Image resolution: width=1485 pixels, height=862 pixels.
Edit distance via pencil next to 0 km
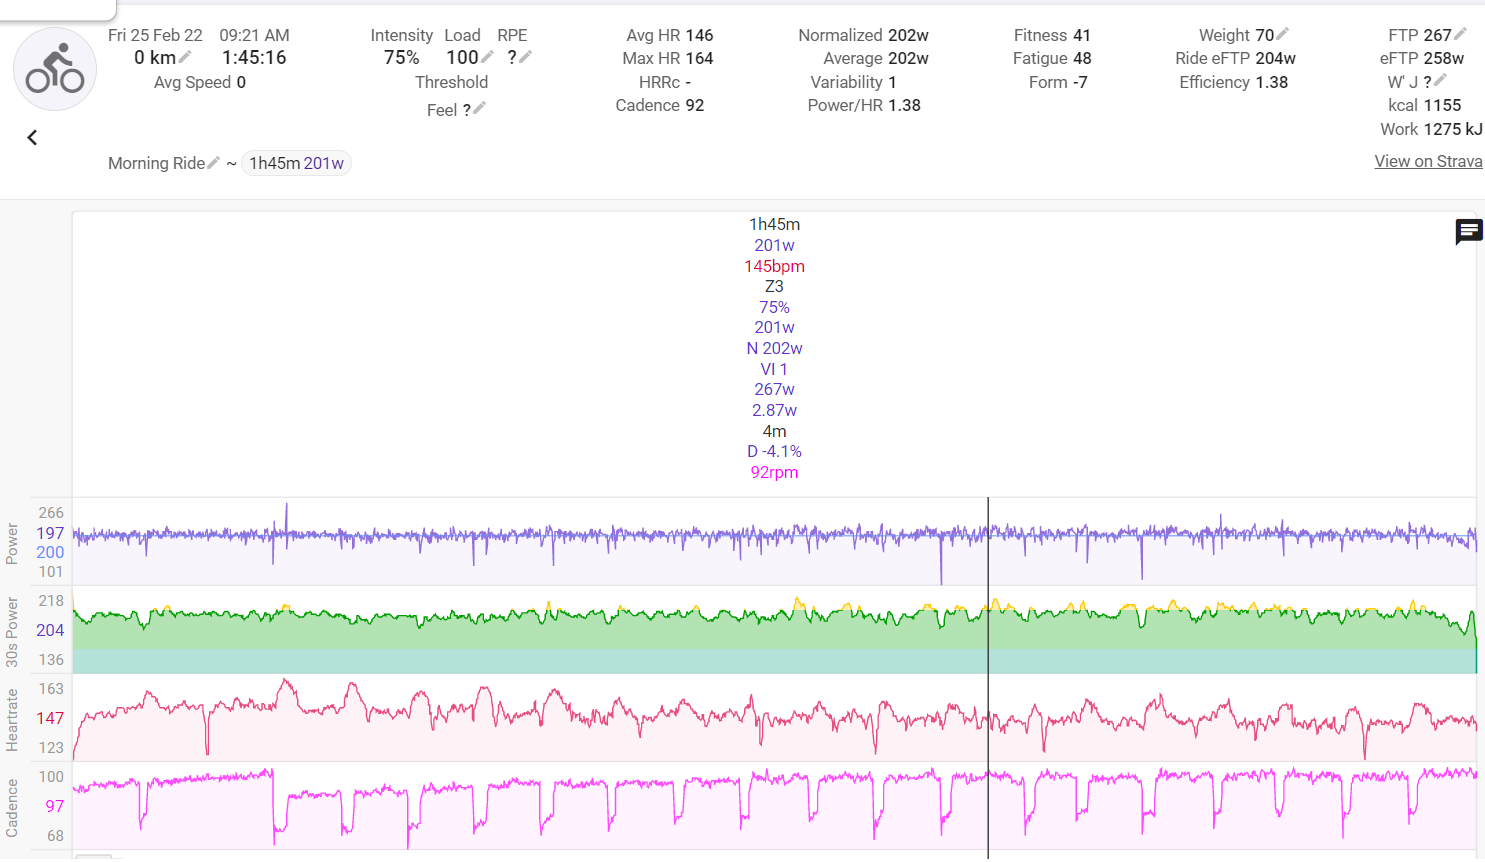point(185,57)
